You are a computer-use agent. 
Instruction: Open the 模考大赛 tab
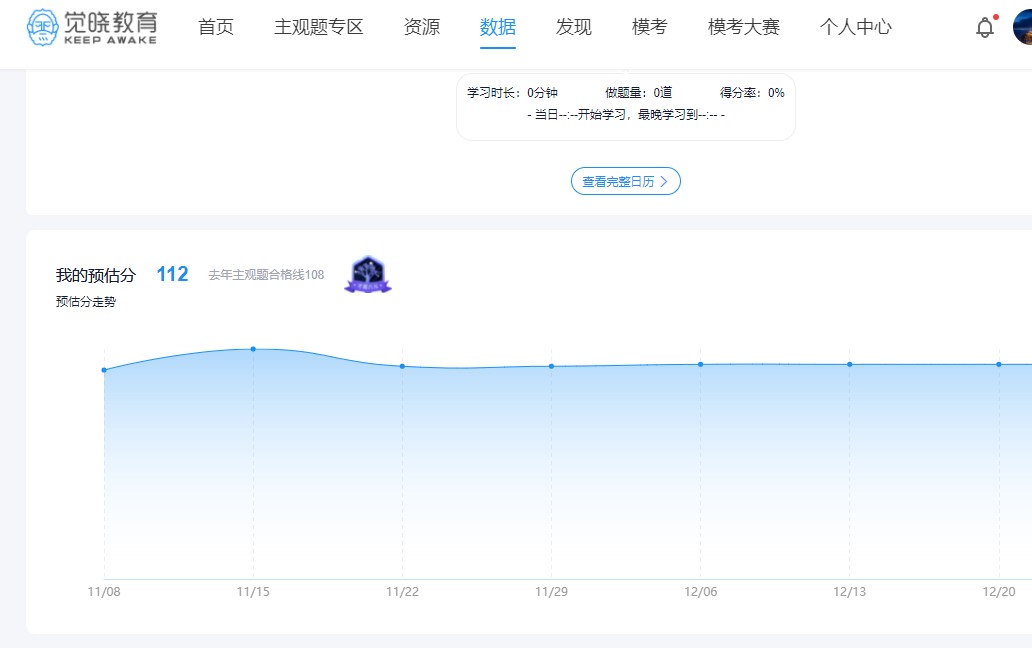(x=744, y=27)
